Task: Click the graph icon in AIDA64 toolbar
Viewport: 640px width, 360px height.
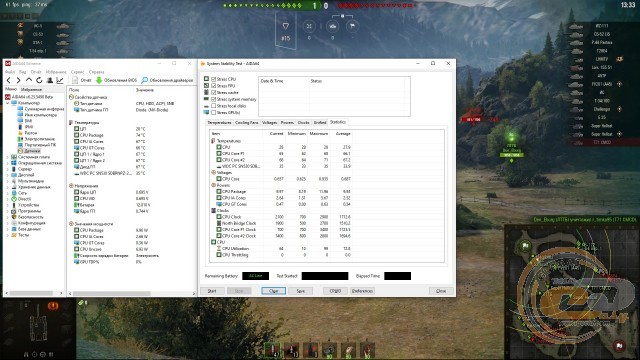Action: pos(60,80)
